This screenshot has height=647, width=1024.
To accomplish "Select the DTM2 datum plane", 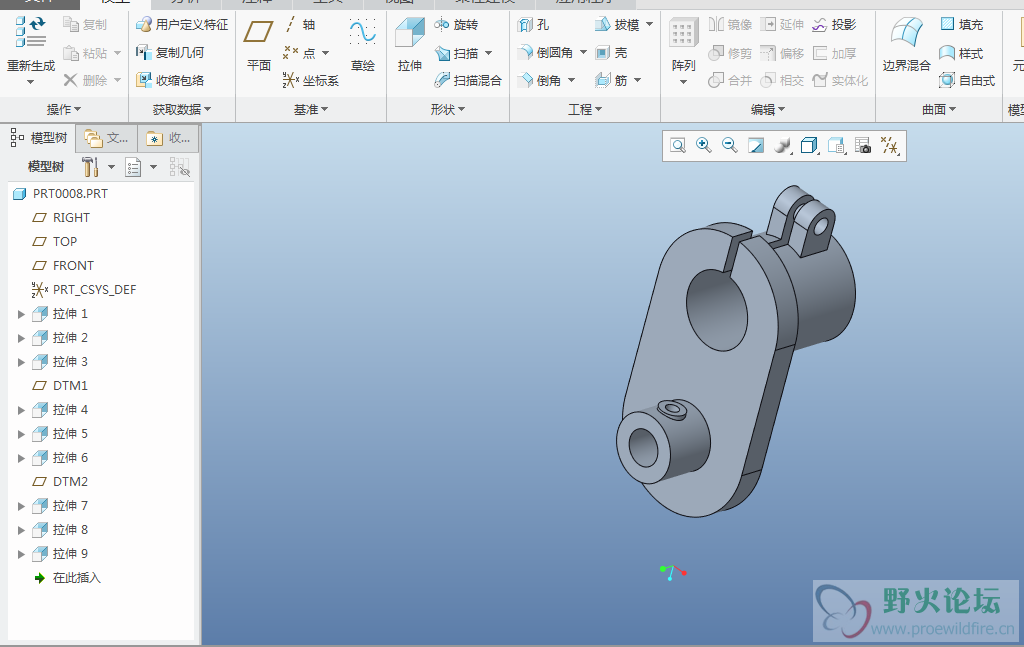I will (60, 482).
